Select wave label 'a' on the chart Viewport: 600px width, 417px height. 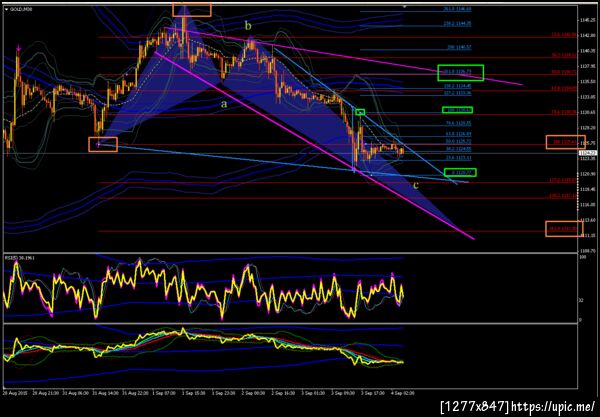(224, 103)
